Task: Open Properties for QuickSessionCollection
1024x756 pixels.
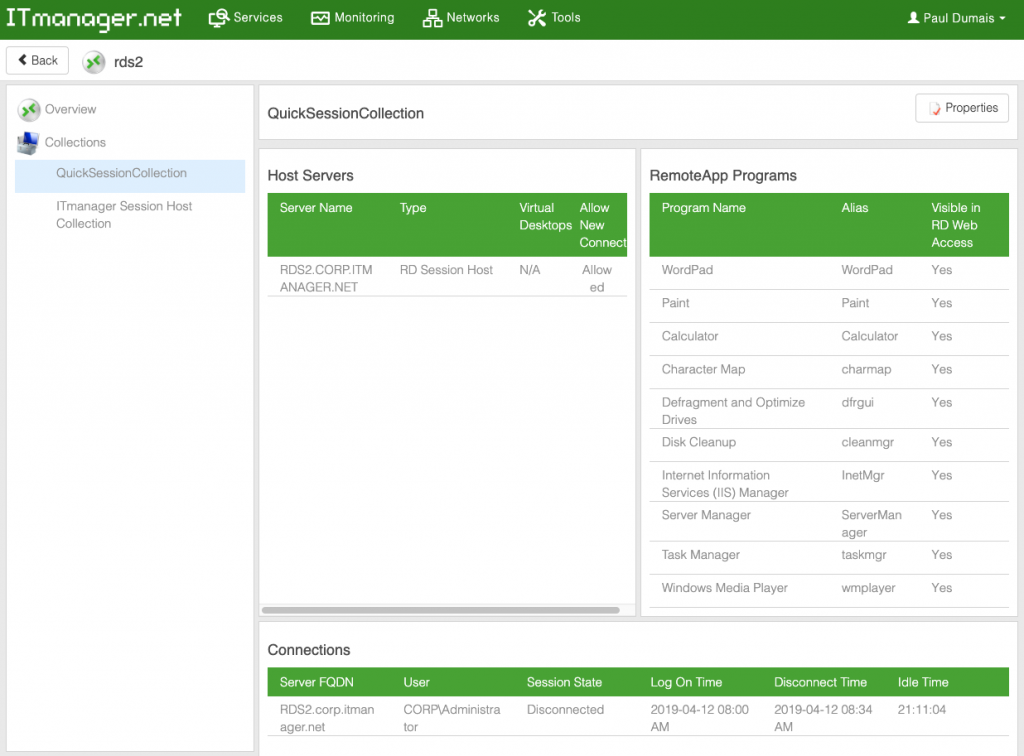Action: (x=961, y=108)
